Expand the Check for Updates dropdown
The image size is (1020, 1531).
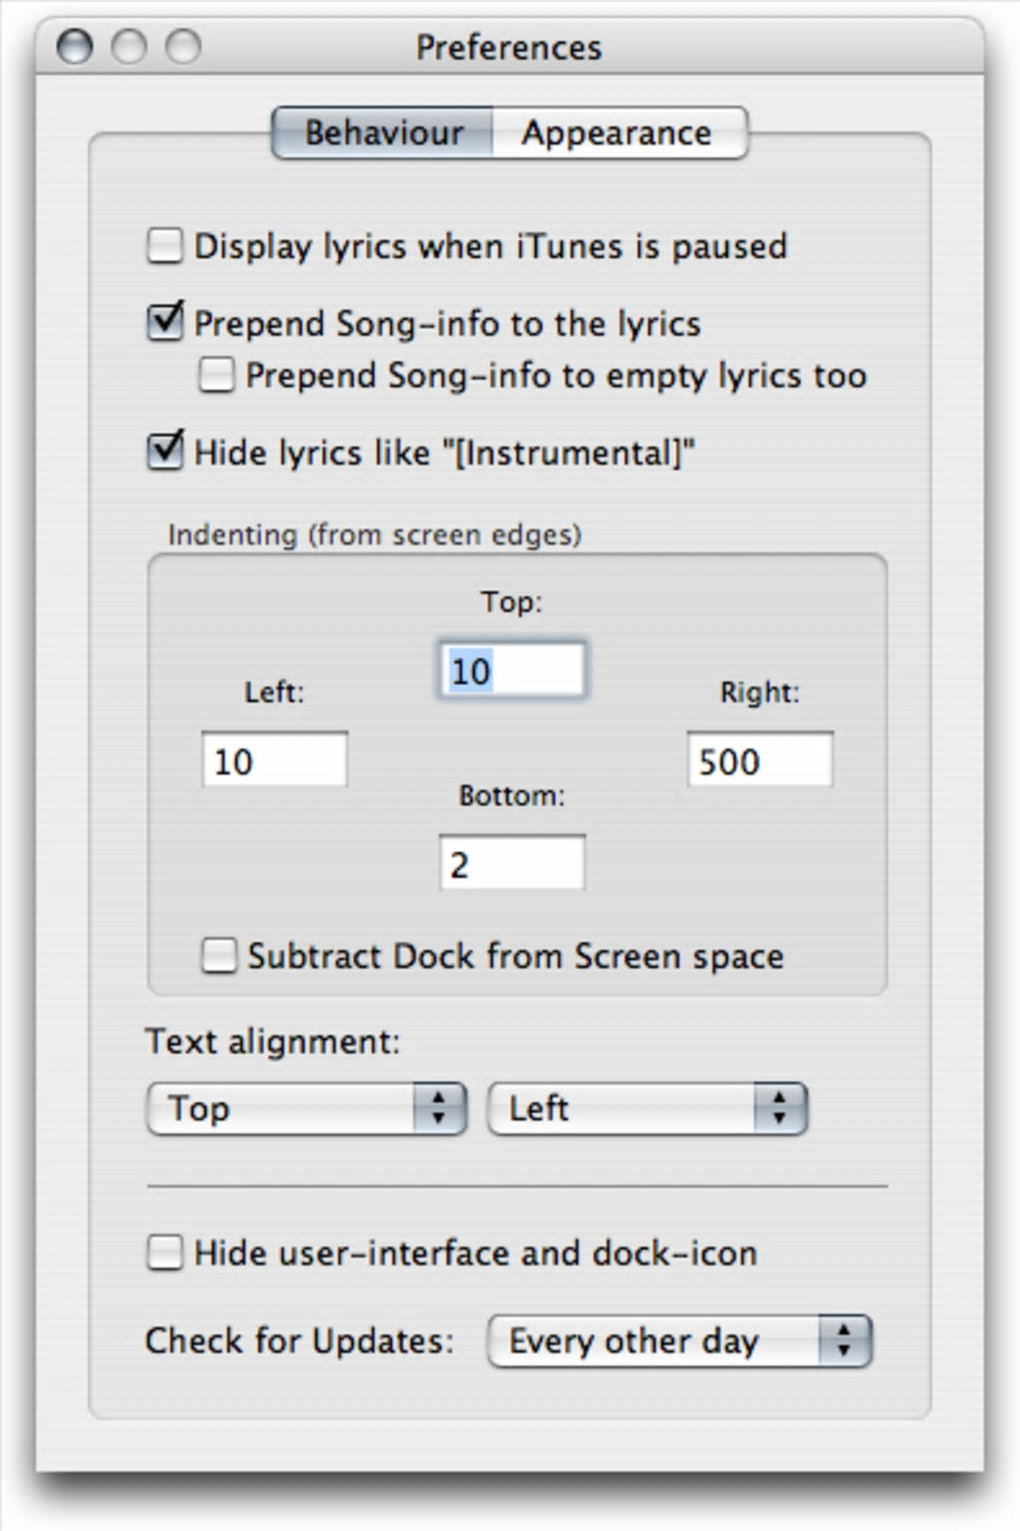(679, 1341)
